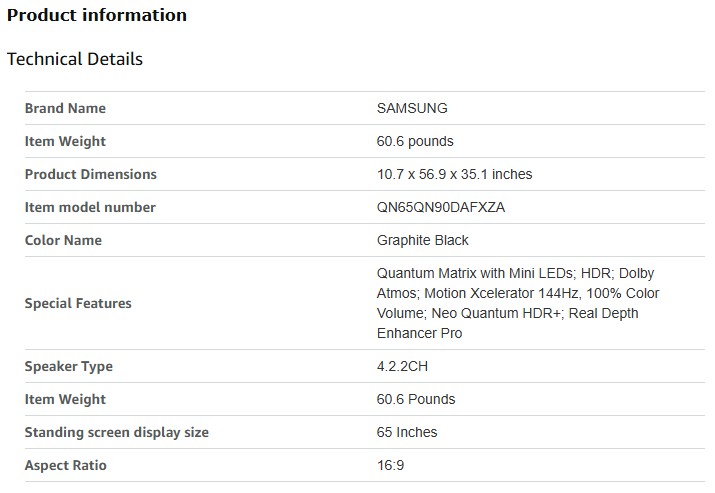Image resolution: width=715 pixels, height=493 pixels.
Task: Click the Speaker Type label
Action: [x=69, y=366]
